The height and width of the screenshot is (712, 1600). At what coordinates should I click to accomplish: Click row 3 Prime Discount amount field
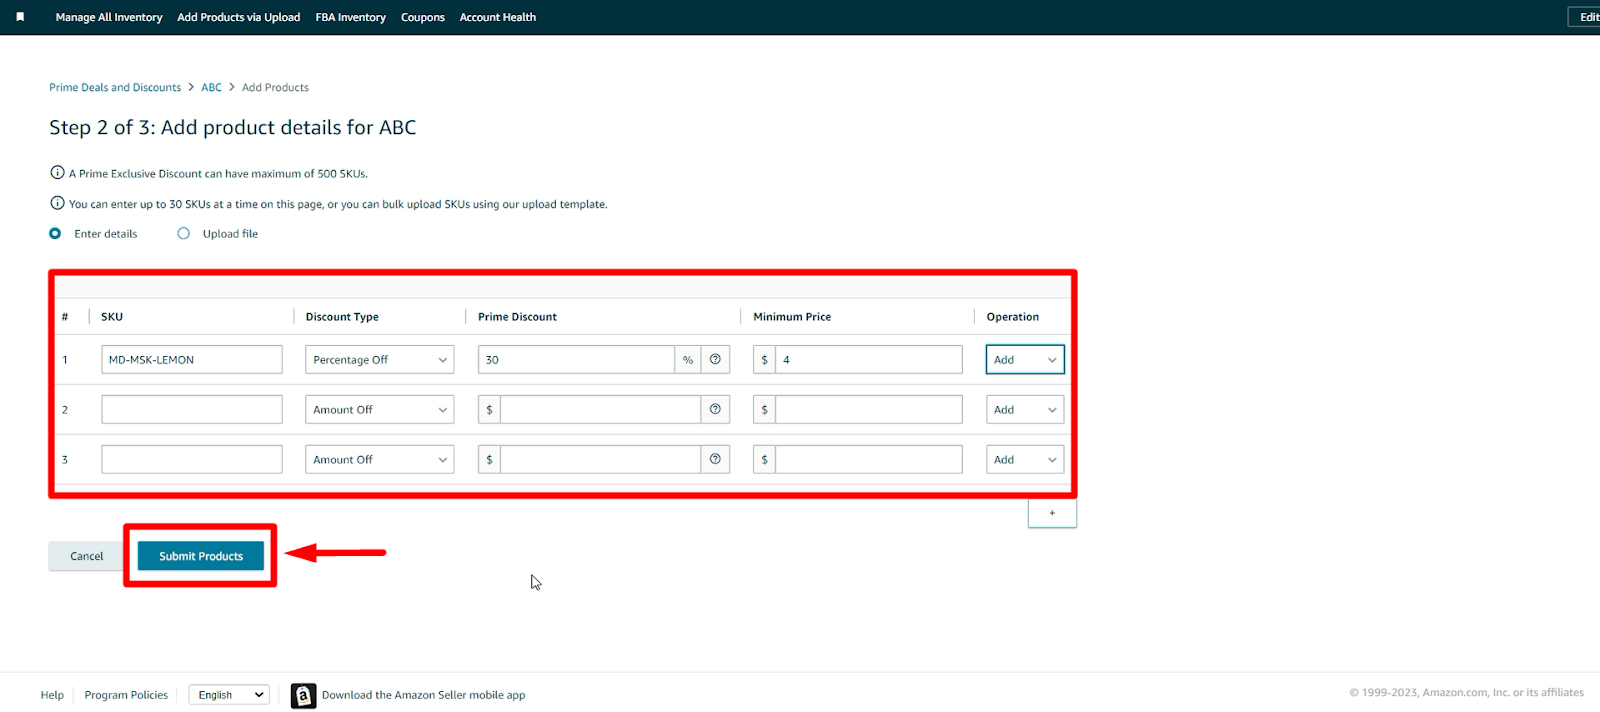tap(600, 460)
